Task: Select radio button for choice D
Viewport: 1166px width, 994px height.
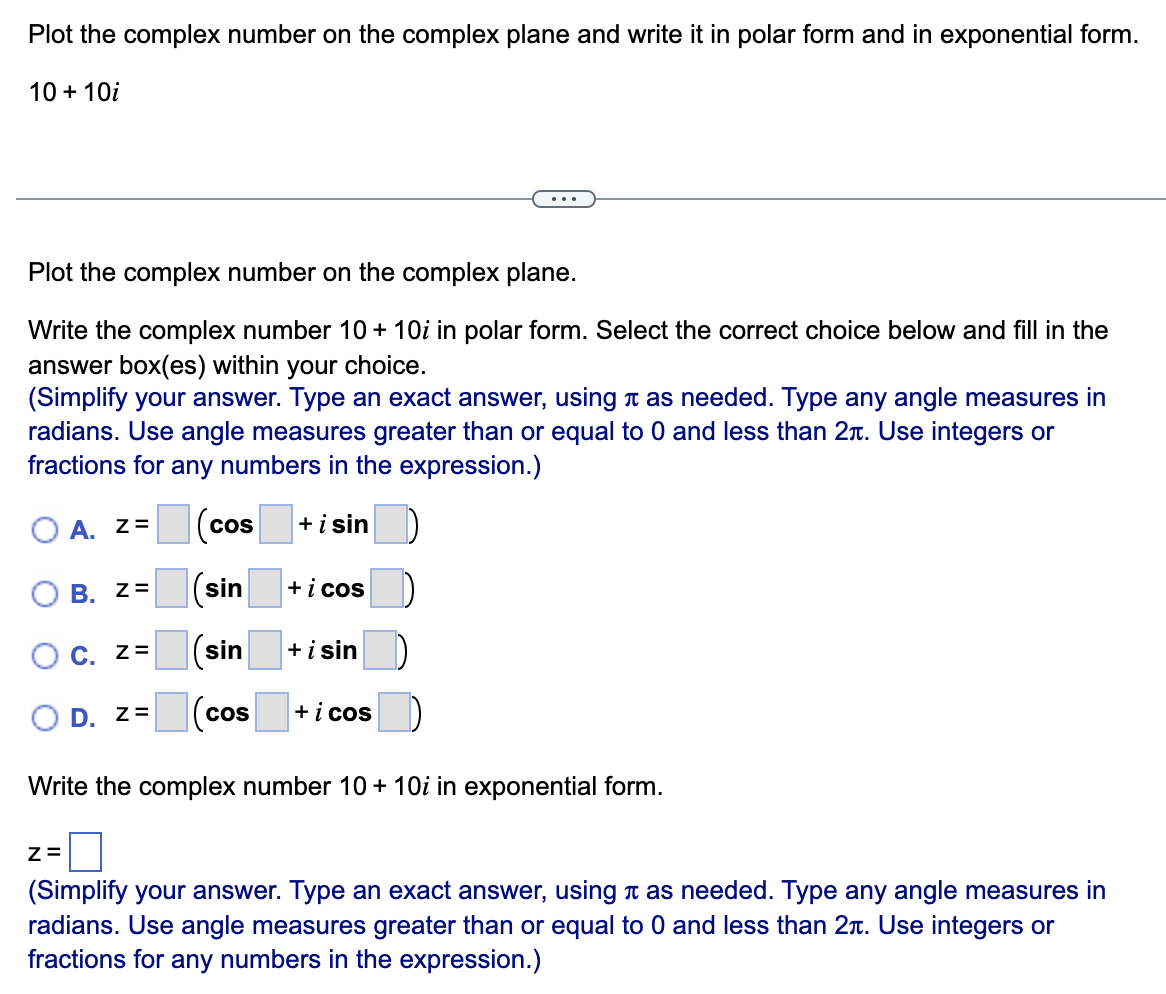Action: tap(44, 712)
